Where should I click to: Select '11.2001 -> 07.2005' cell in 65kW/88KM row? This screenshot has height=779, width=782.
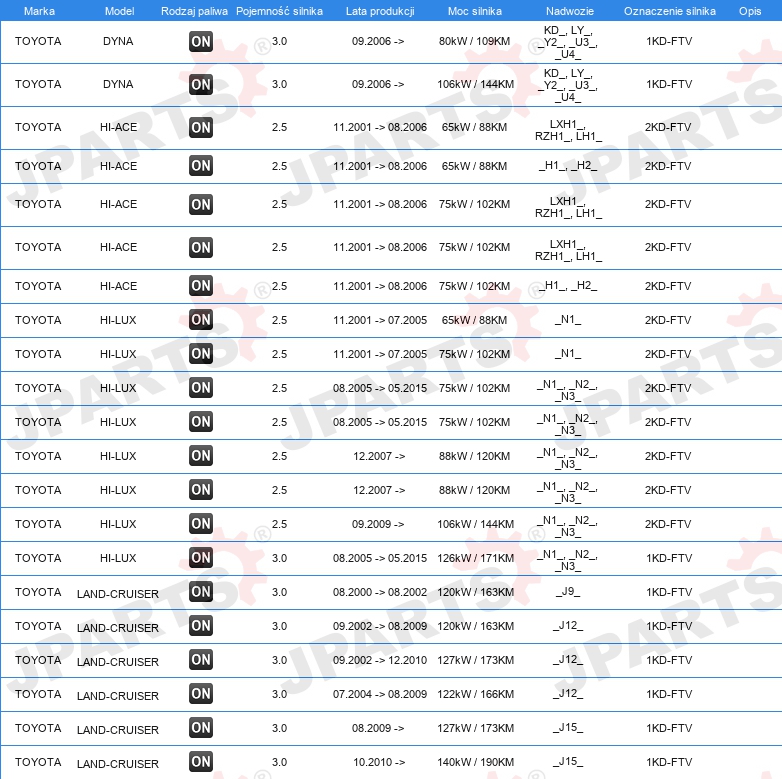(380, 320)
